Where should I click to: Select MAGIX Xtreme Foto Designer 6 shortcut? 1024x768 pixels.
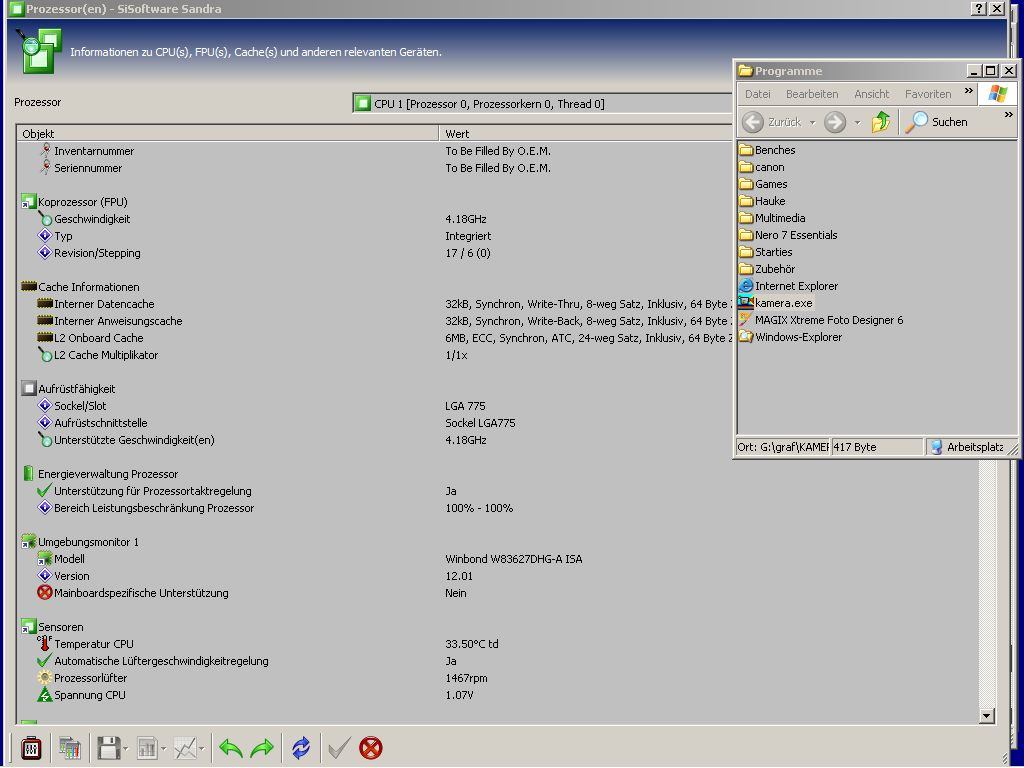pyautogui.click(x=822, y=319)
